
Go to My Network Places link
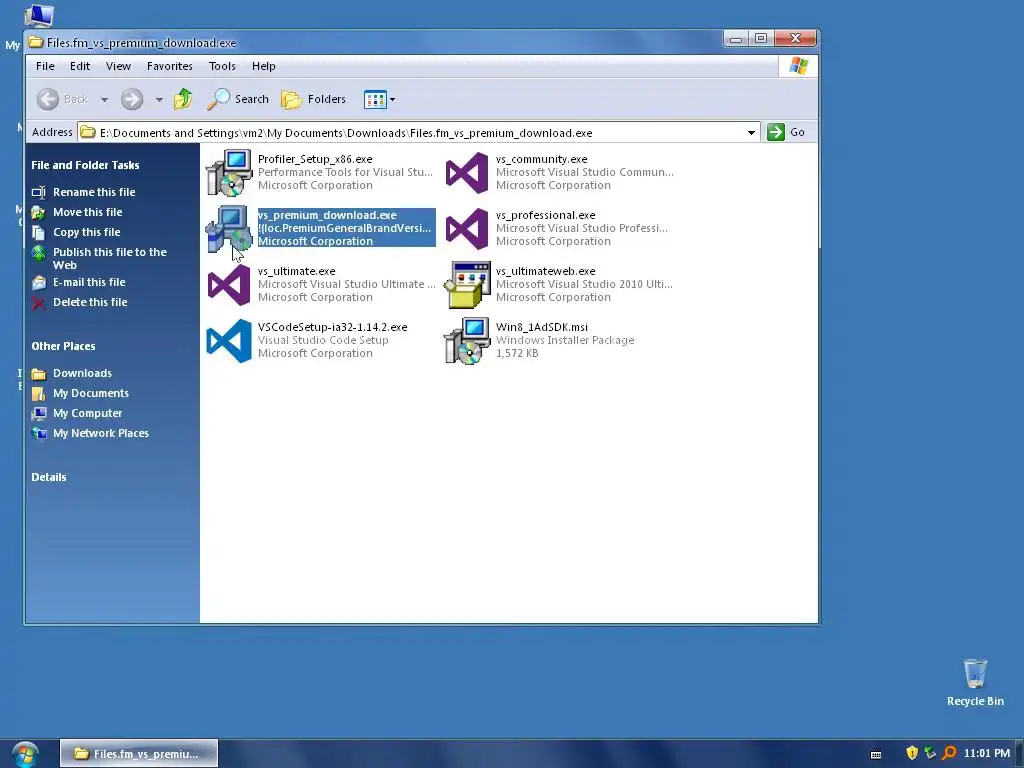[101, 434]
